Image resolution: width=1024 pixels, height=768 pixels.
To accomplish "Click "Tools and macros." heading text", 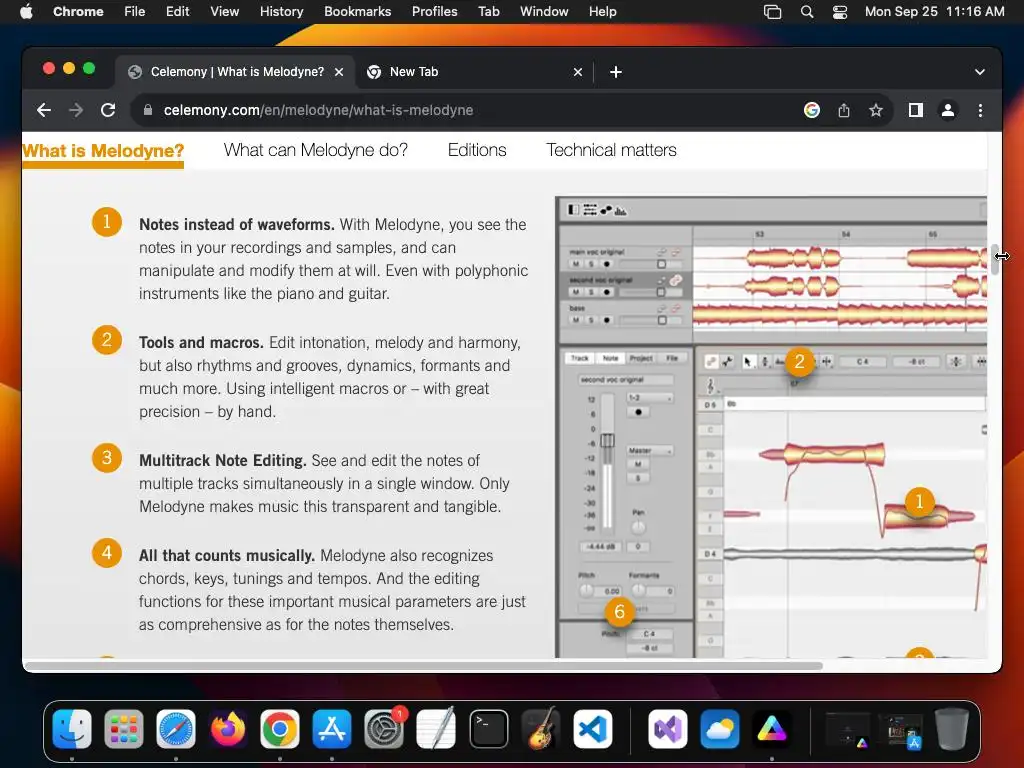I will (201, 343).
